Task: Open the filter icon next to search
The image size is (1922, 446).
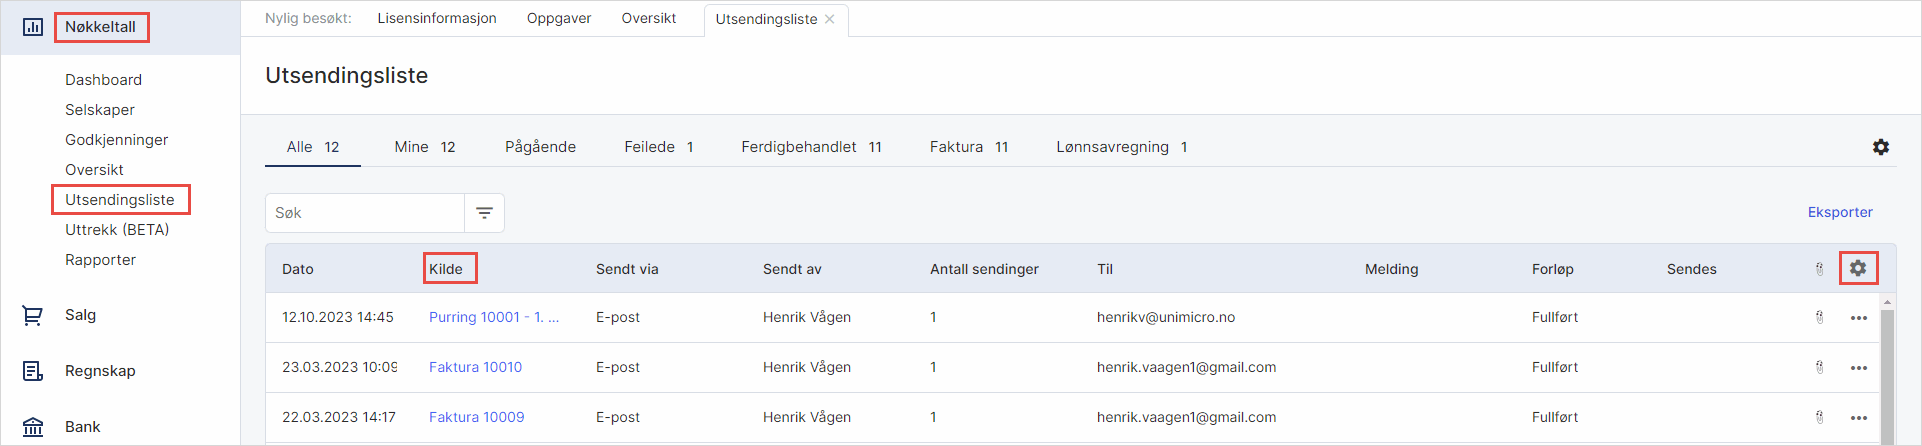Action: (484, 213)
